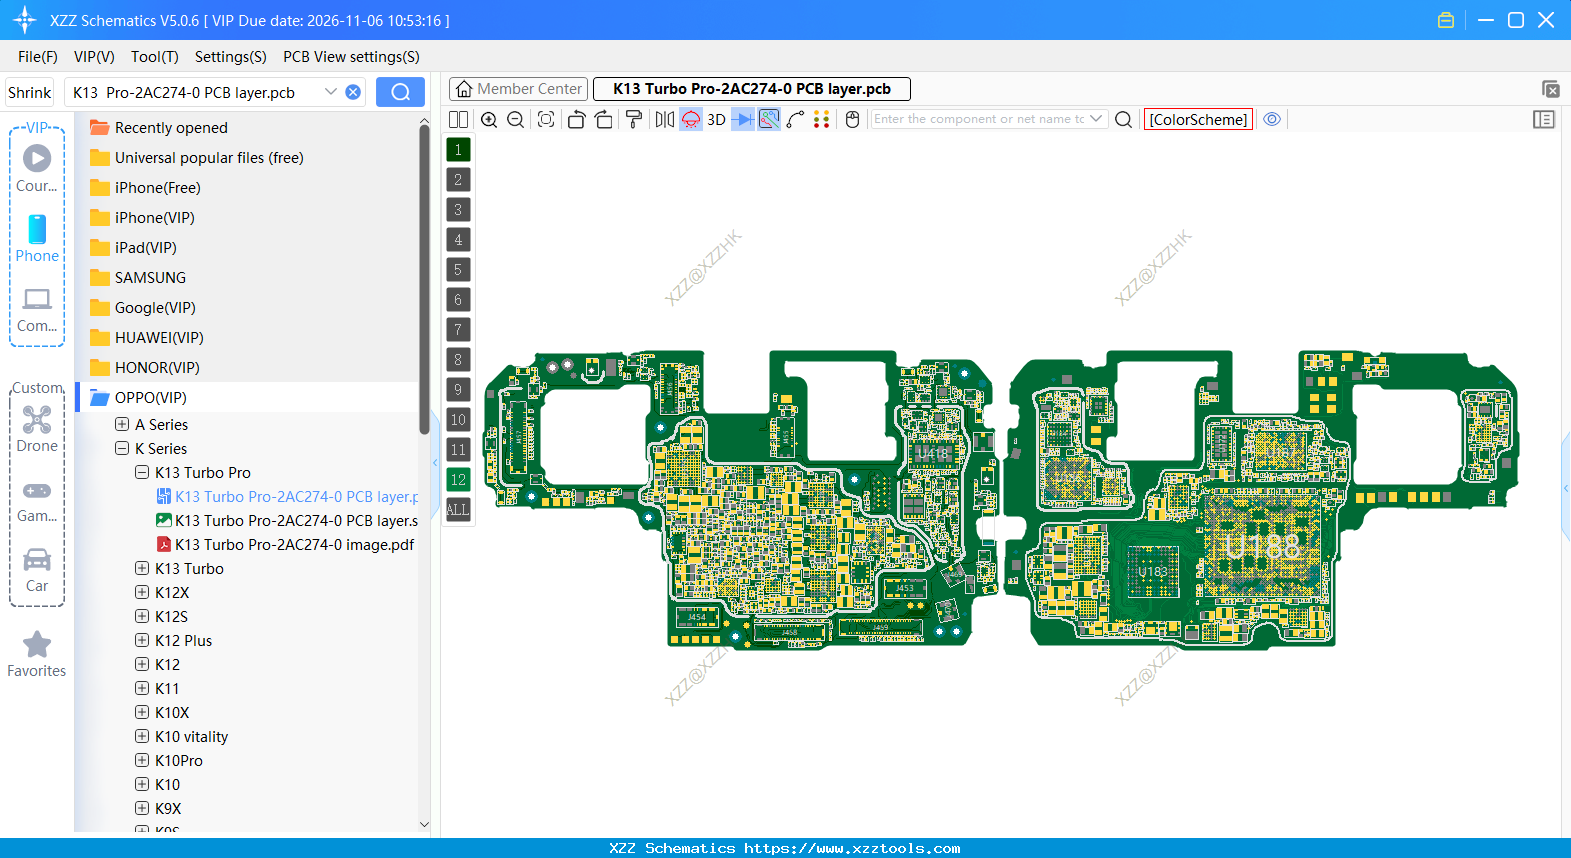
Task: Open the component name dropdown
Action: click(1096, 119)
